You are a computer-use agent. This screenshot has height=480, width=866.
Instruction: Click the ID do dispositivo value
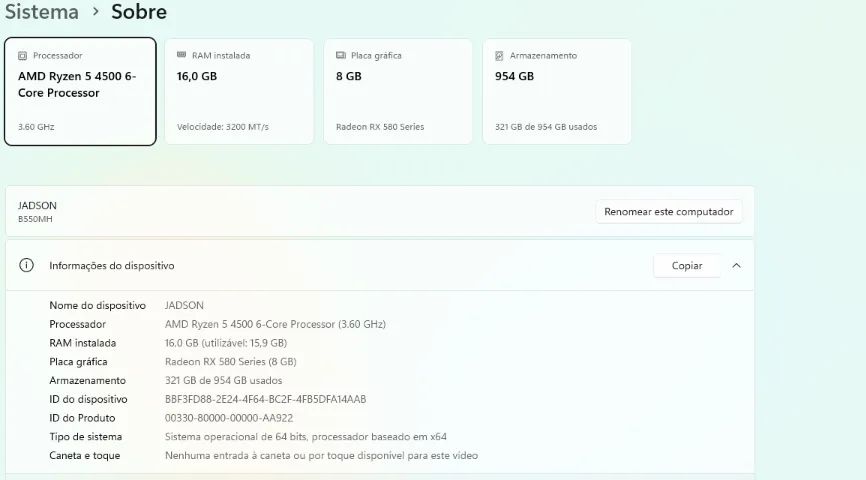(x=266, y=399)
